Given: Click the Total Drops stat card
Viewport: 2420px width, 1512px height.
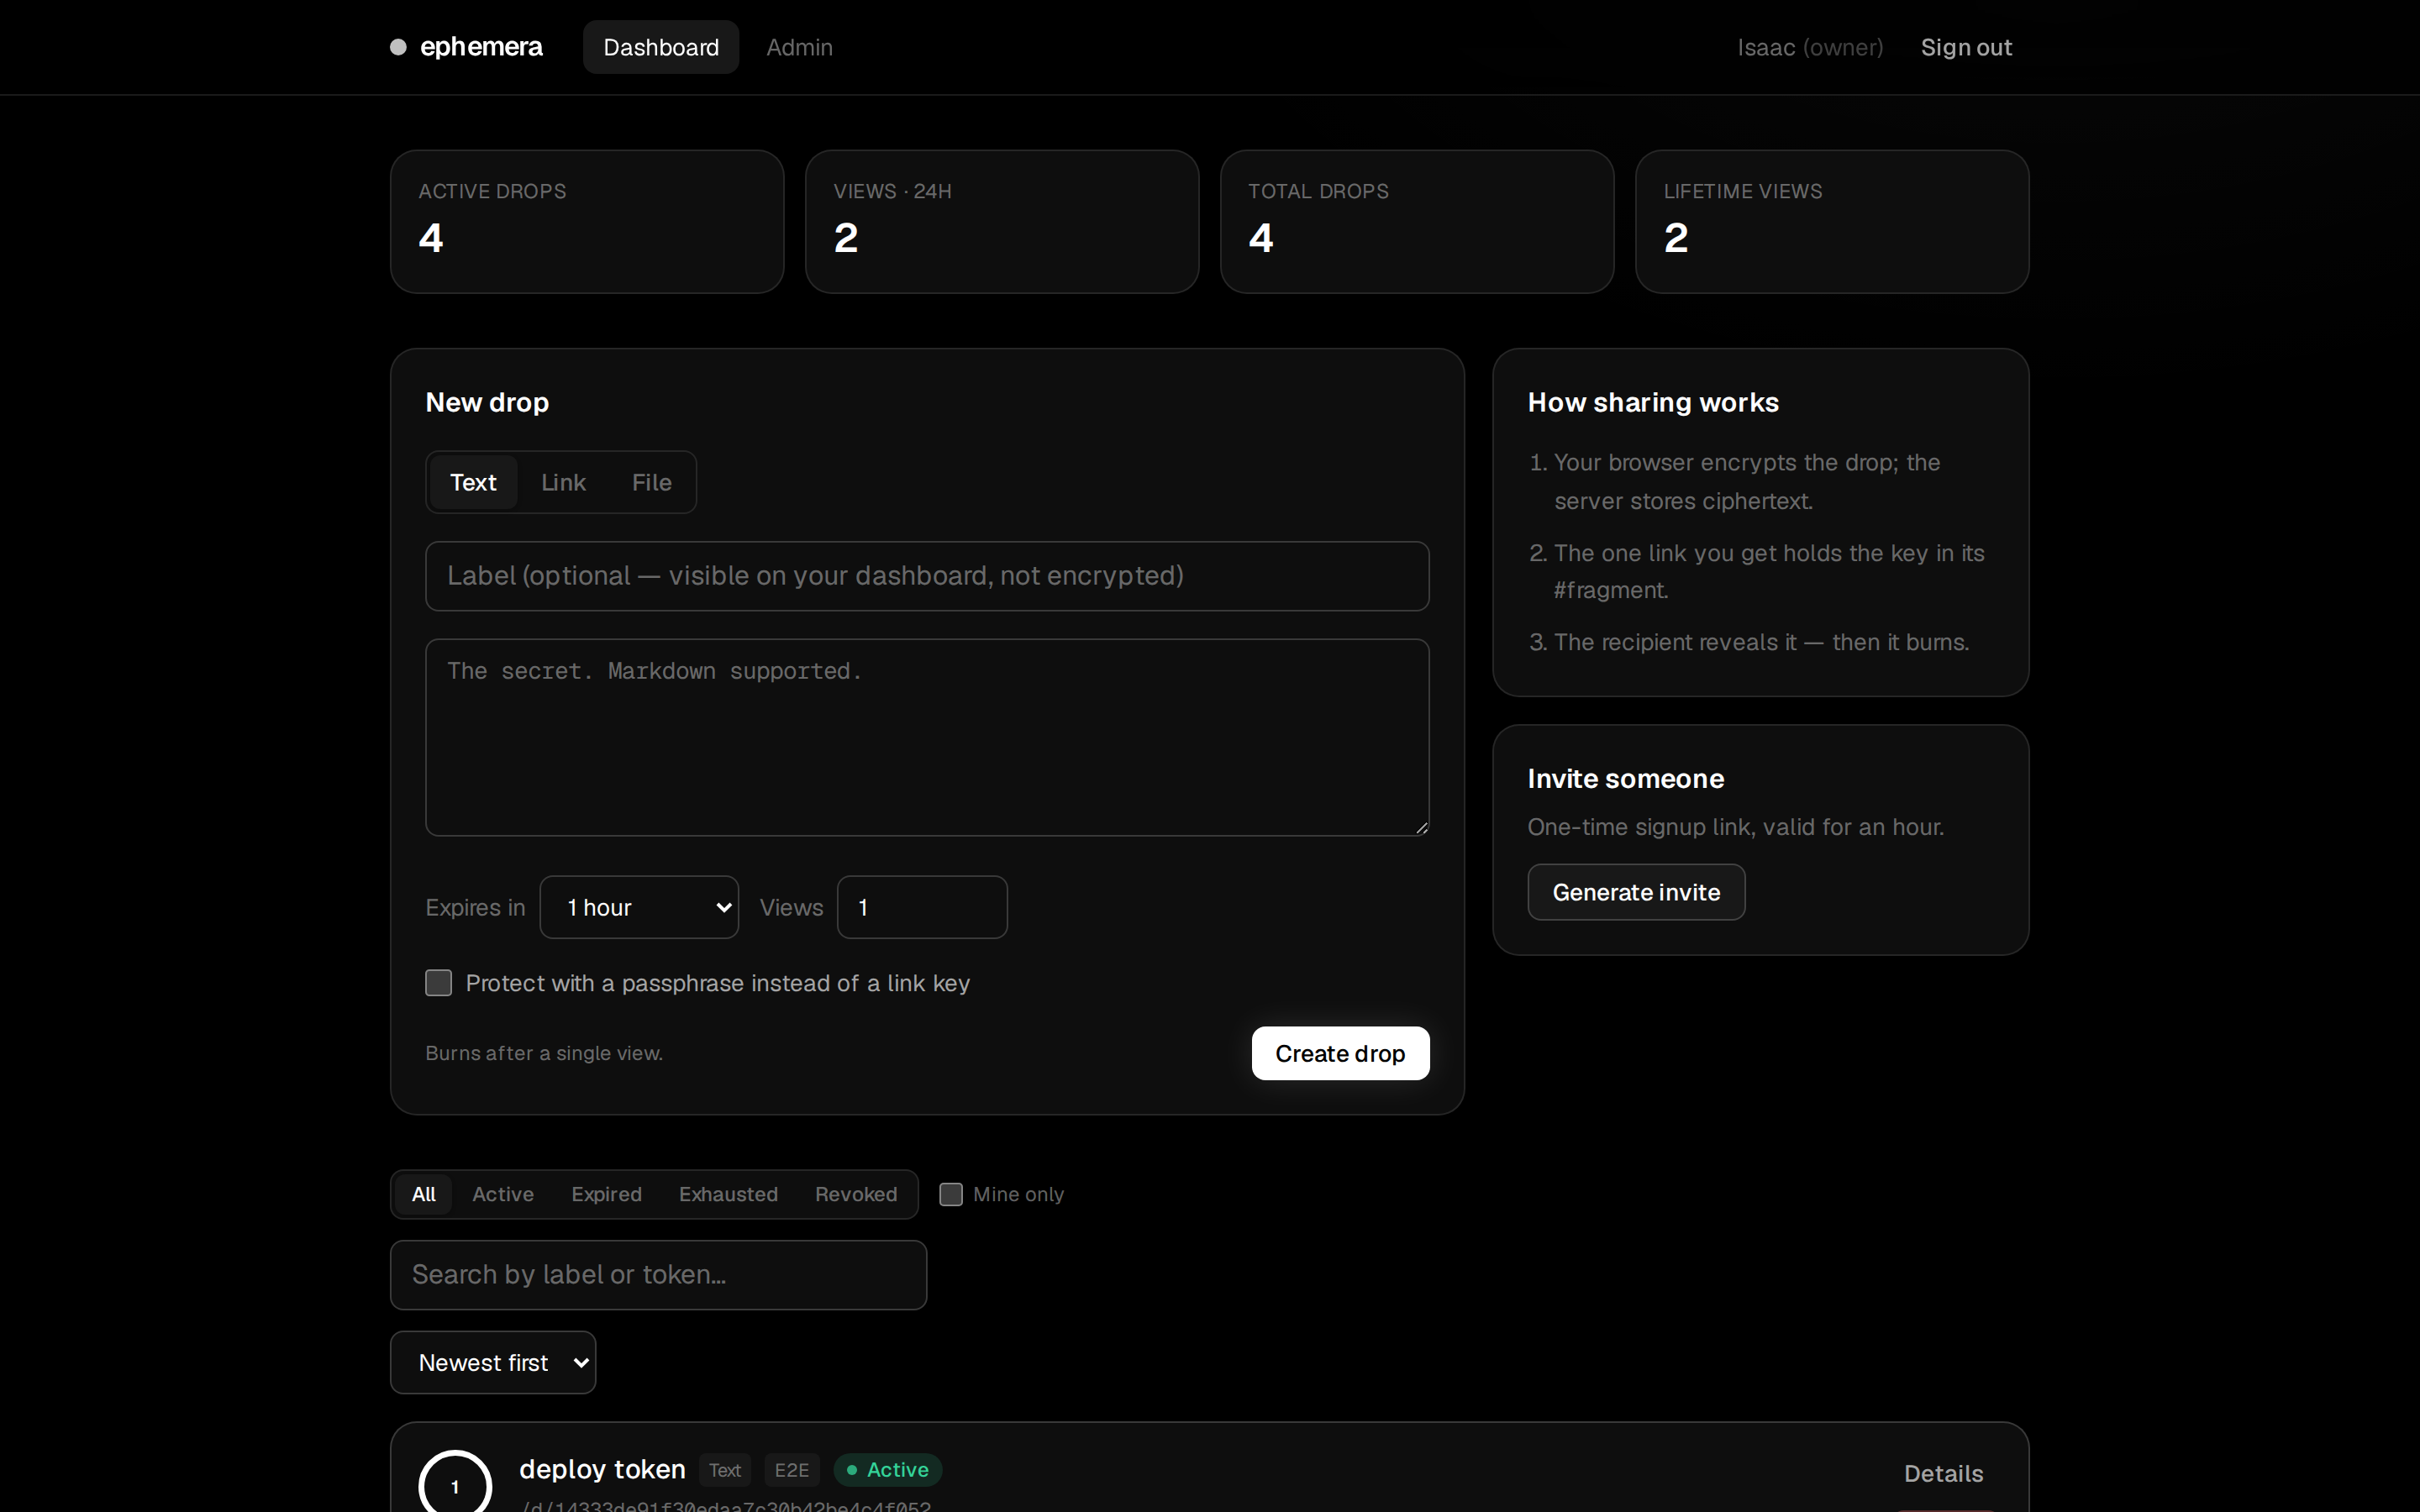Looking at the screenshot, I should [x=1417, y=222].
